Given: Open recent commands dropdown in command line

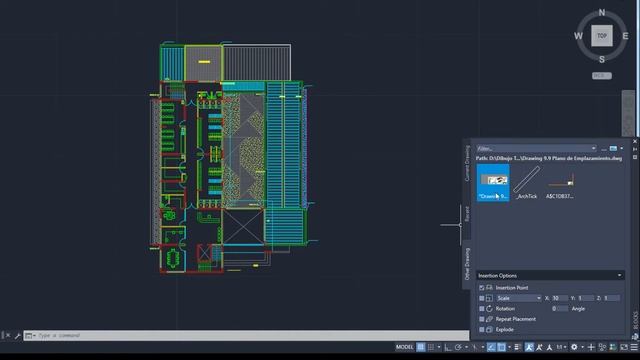Looking at the screenshot, I should 30,336.
